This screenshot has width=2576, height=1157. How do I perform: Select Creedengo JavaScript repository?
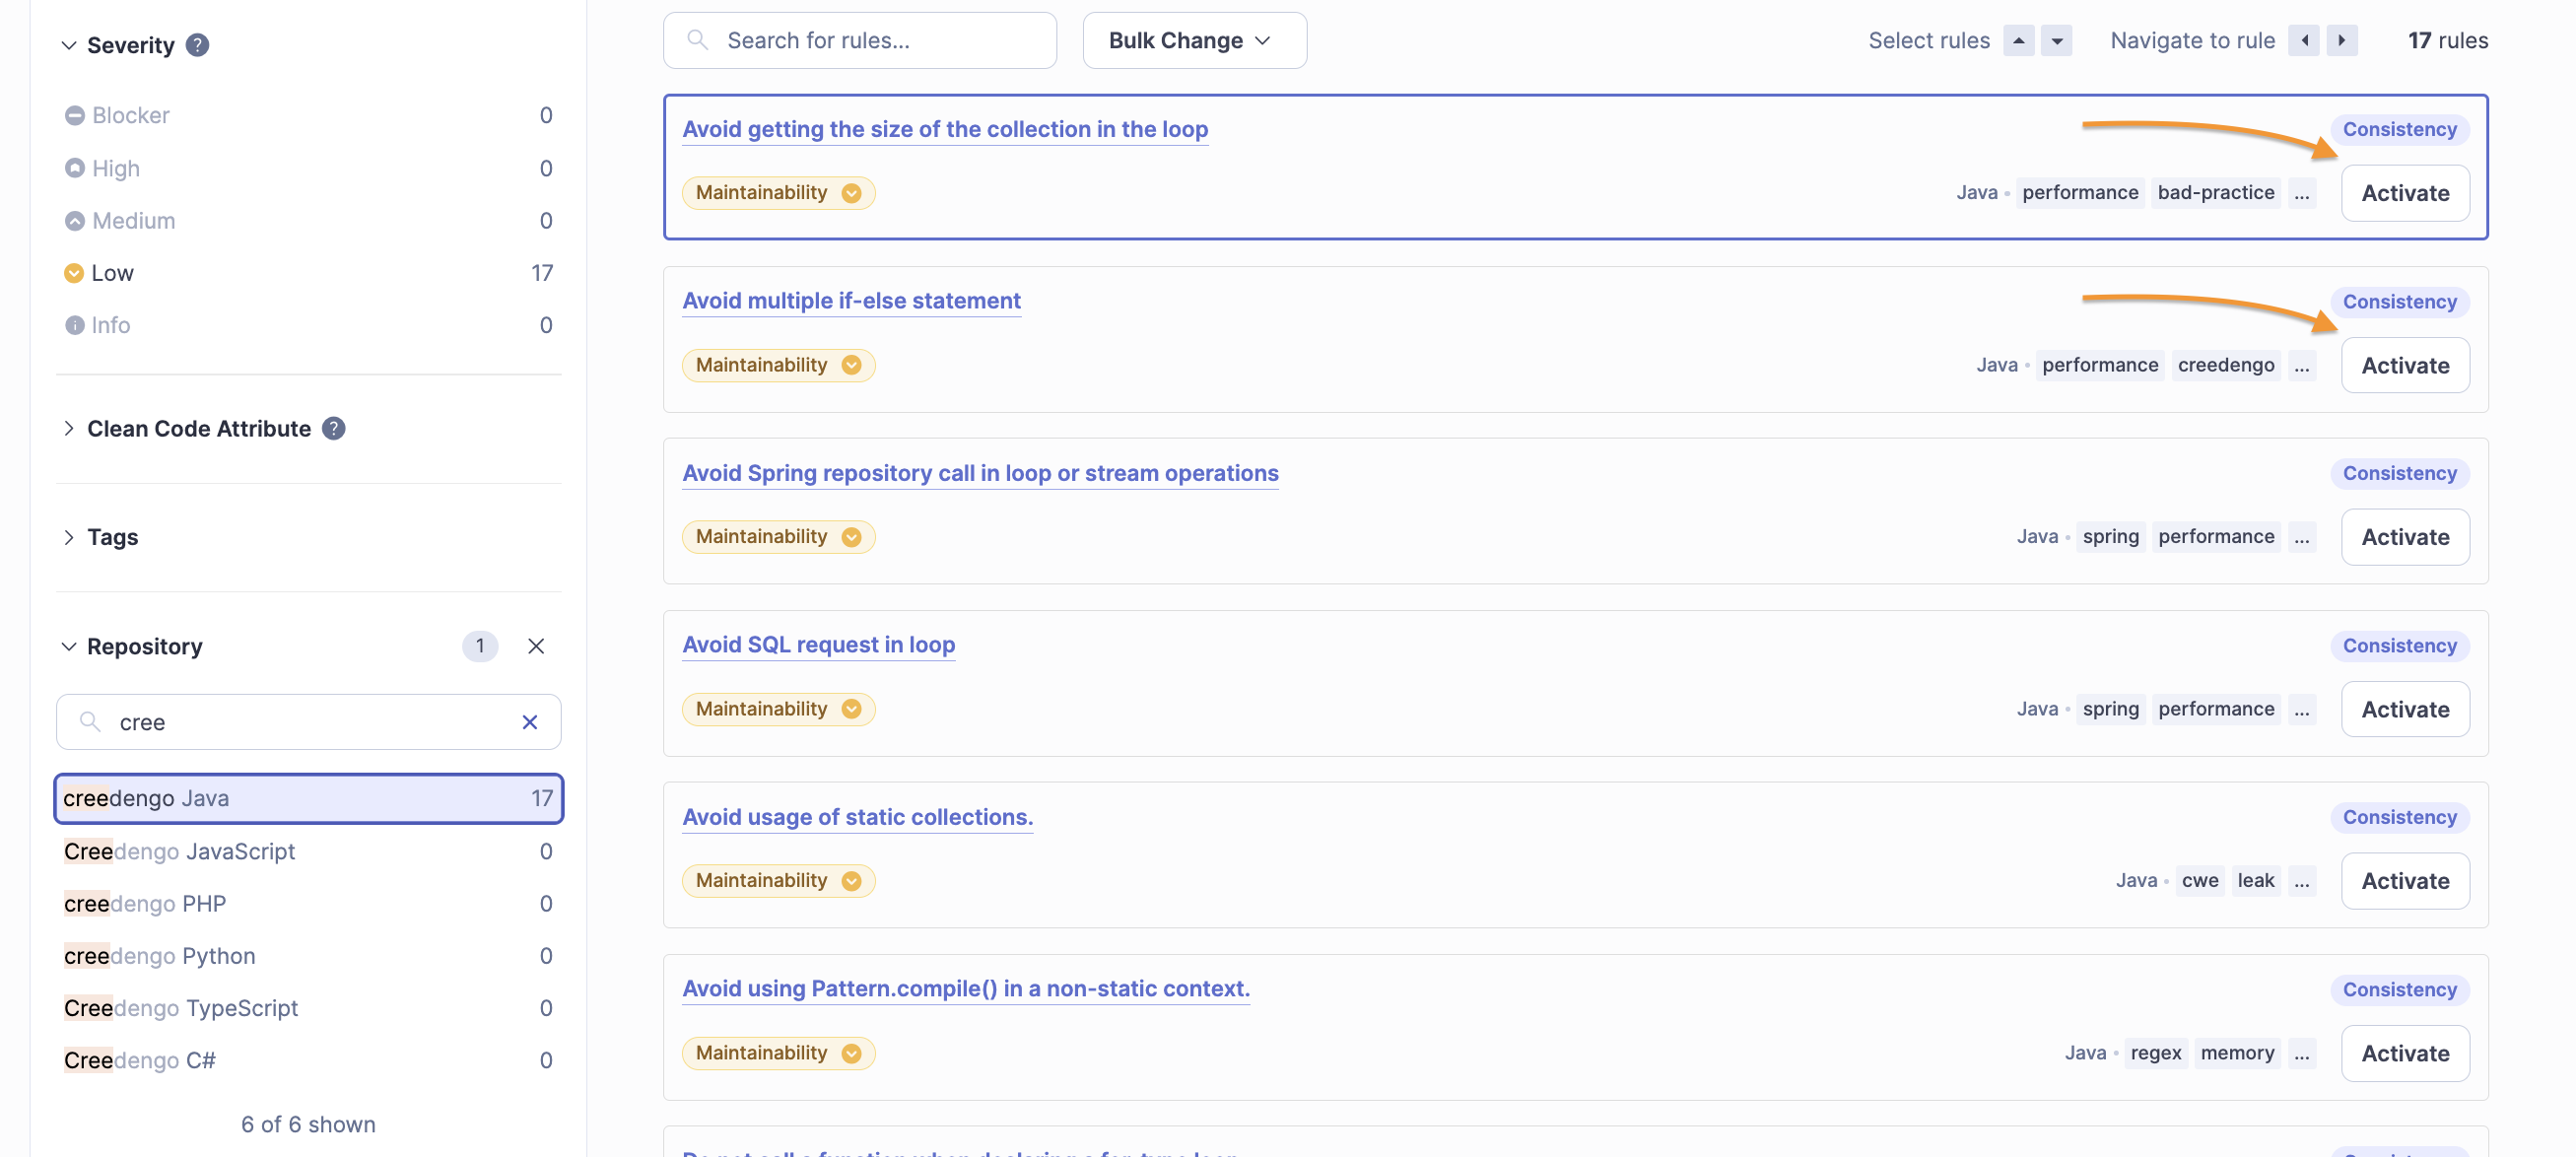click(309, 851)
